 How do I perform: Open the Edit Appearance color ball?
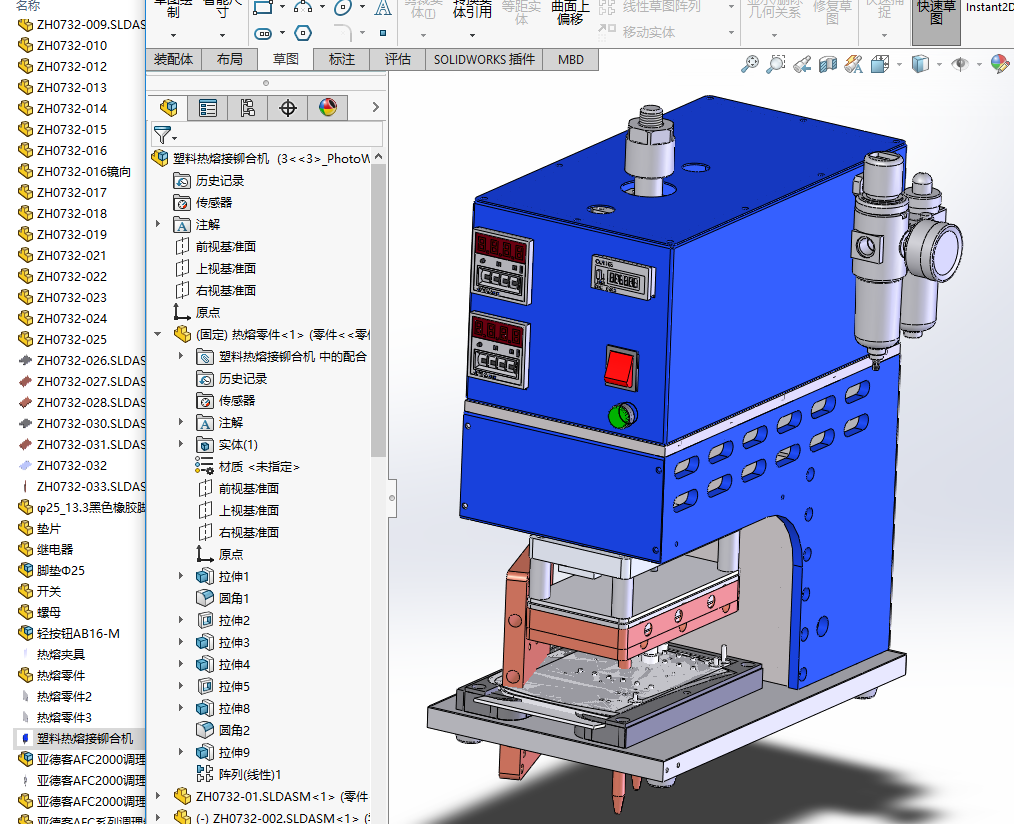tap(998, 65)
